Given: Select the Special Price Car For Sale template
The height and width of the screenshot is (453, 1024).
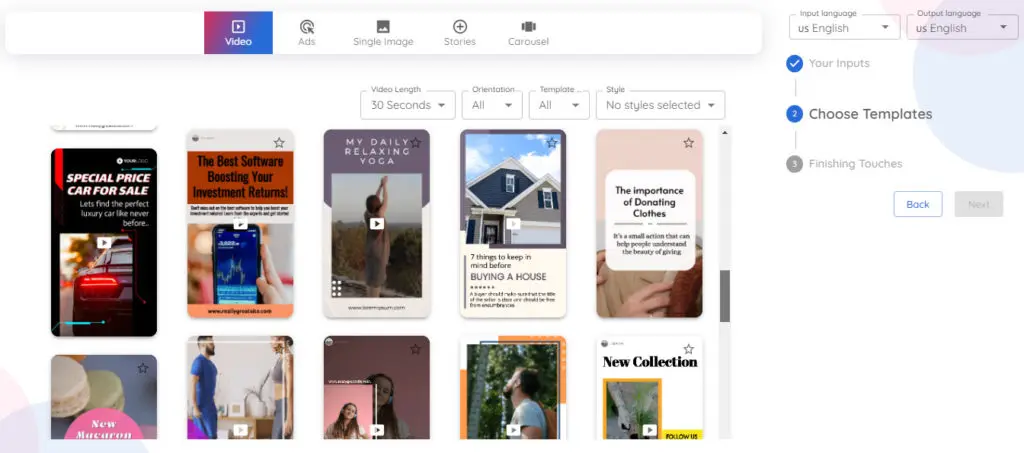Looking at the screenshot, I should click(104, 242).
